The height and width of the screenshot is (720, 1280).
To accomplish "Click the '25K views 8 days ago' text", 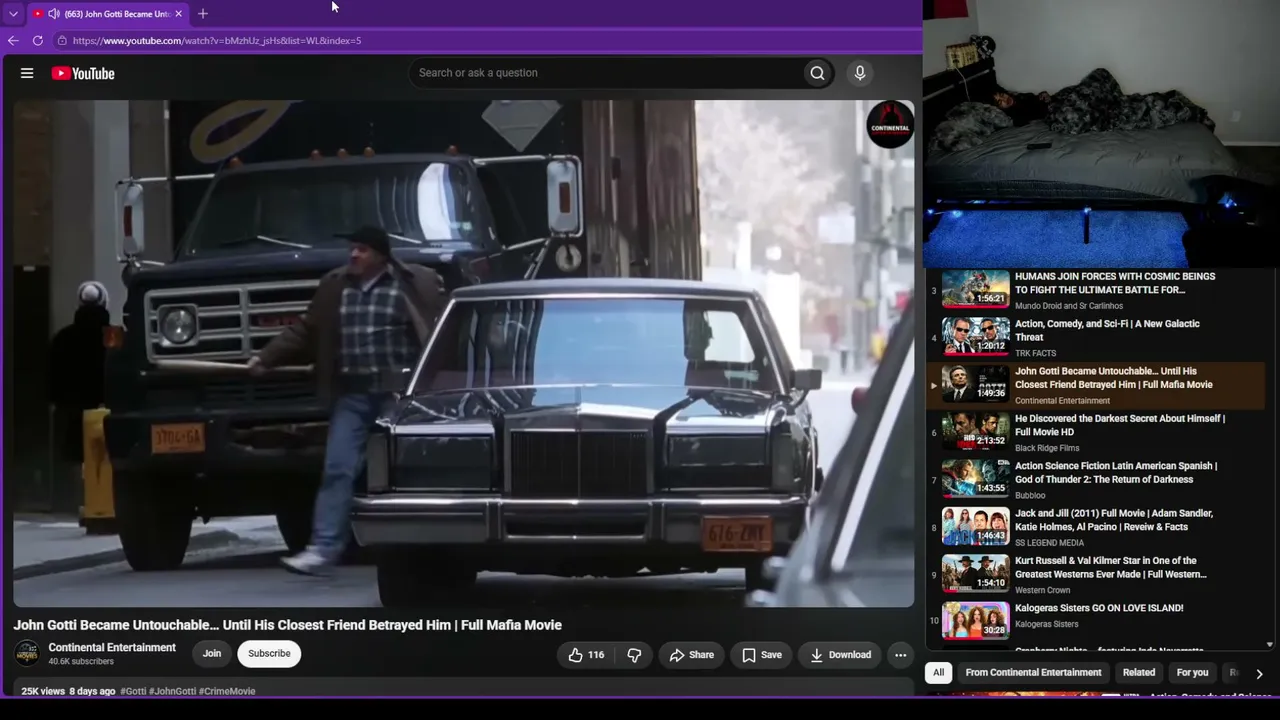I will click(x=68, y=691).
